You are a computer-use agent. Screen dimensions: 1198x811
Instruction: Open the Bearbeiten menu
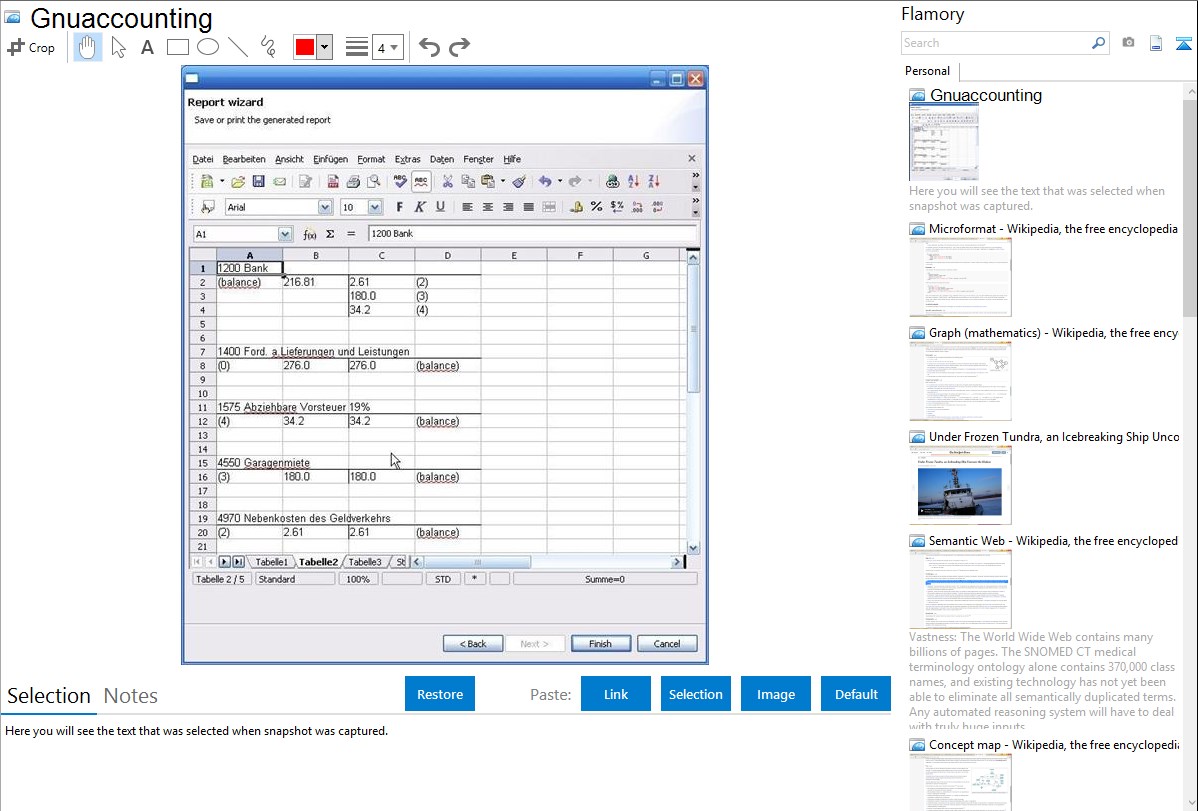coord(244,159)
